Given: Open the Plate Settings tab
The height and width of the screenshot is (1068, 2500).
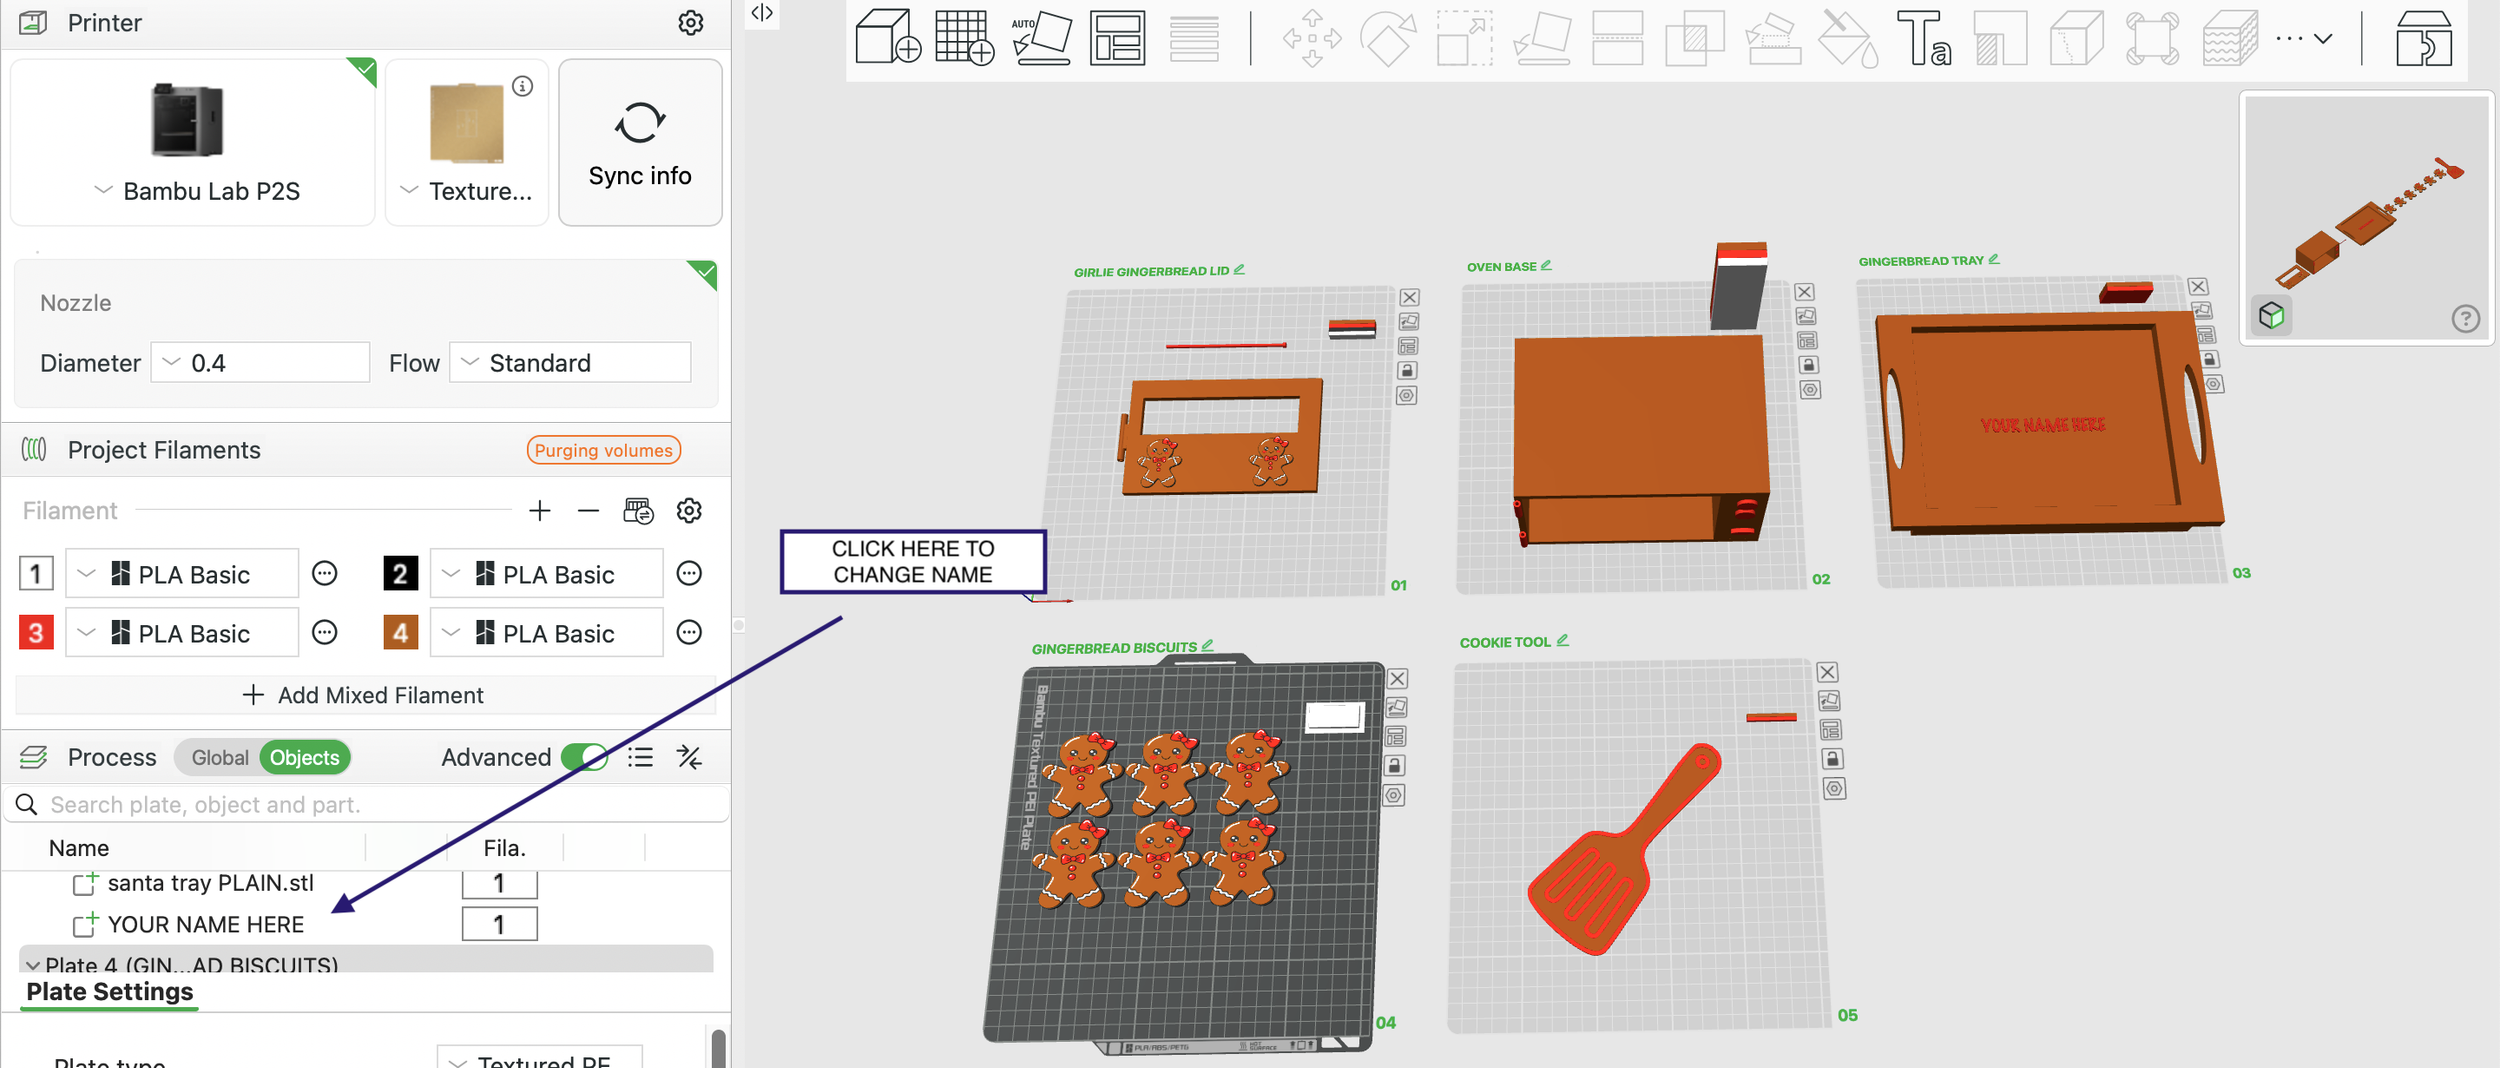Looking at the screenshot, I should (x=110, y=992).
